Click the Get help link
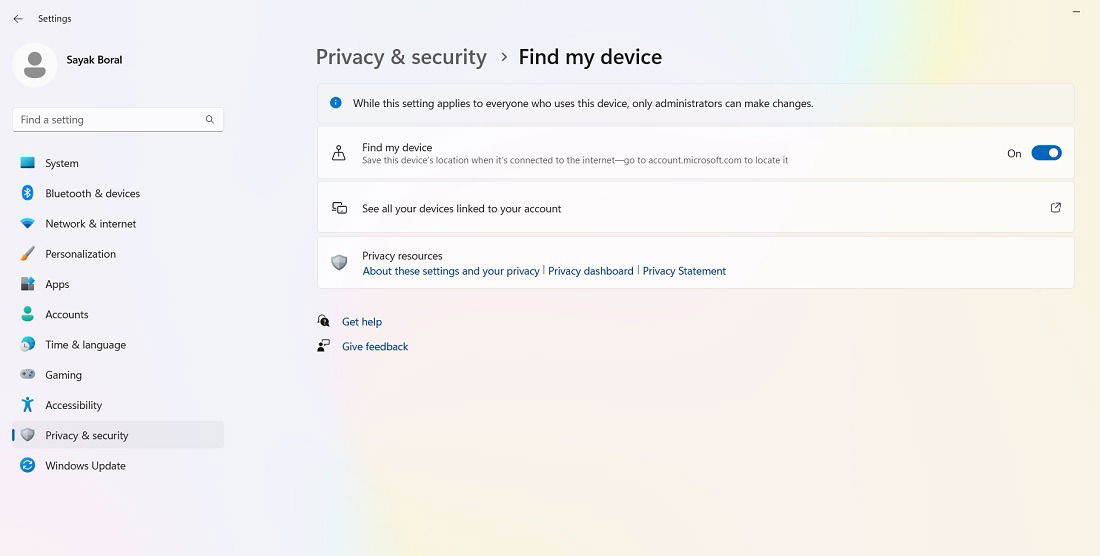 (362, 322)
